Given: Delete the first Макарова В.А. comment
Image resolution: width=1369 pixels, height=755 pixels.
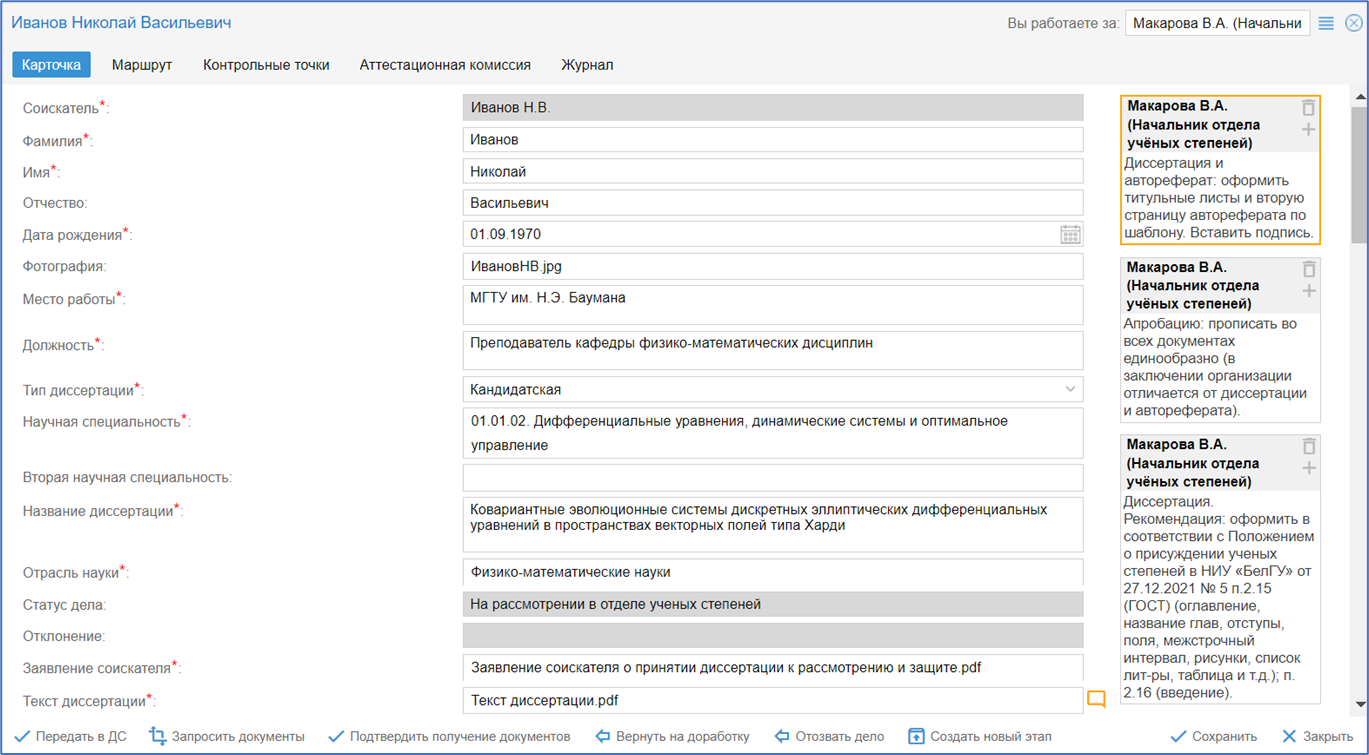Looking at the screenshot, I should click(x=1308, y=108).
